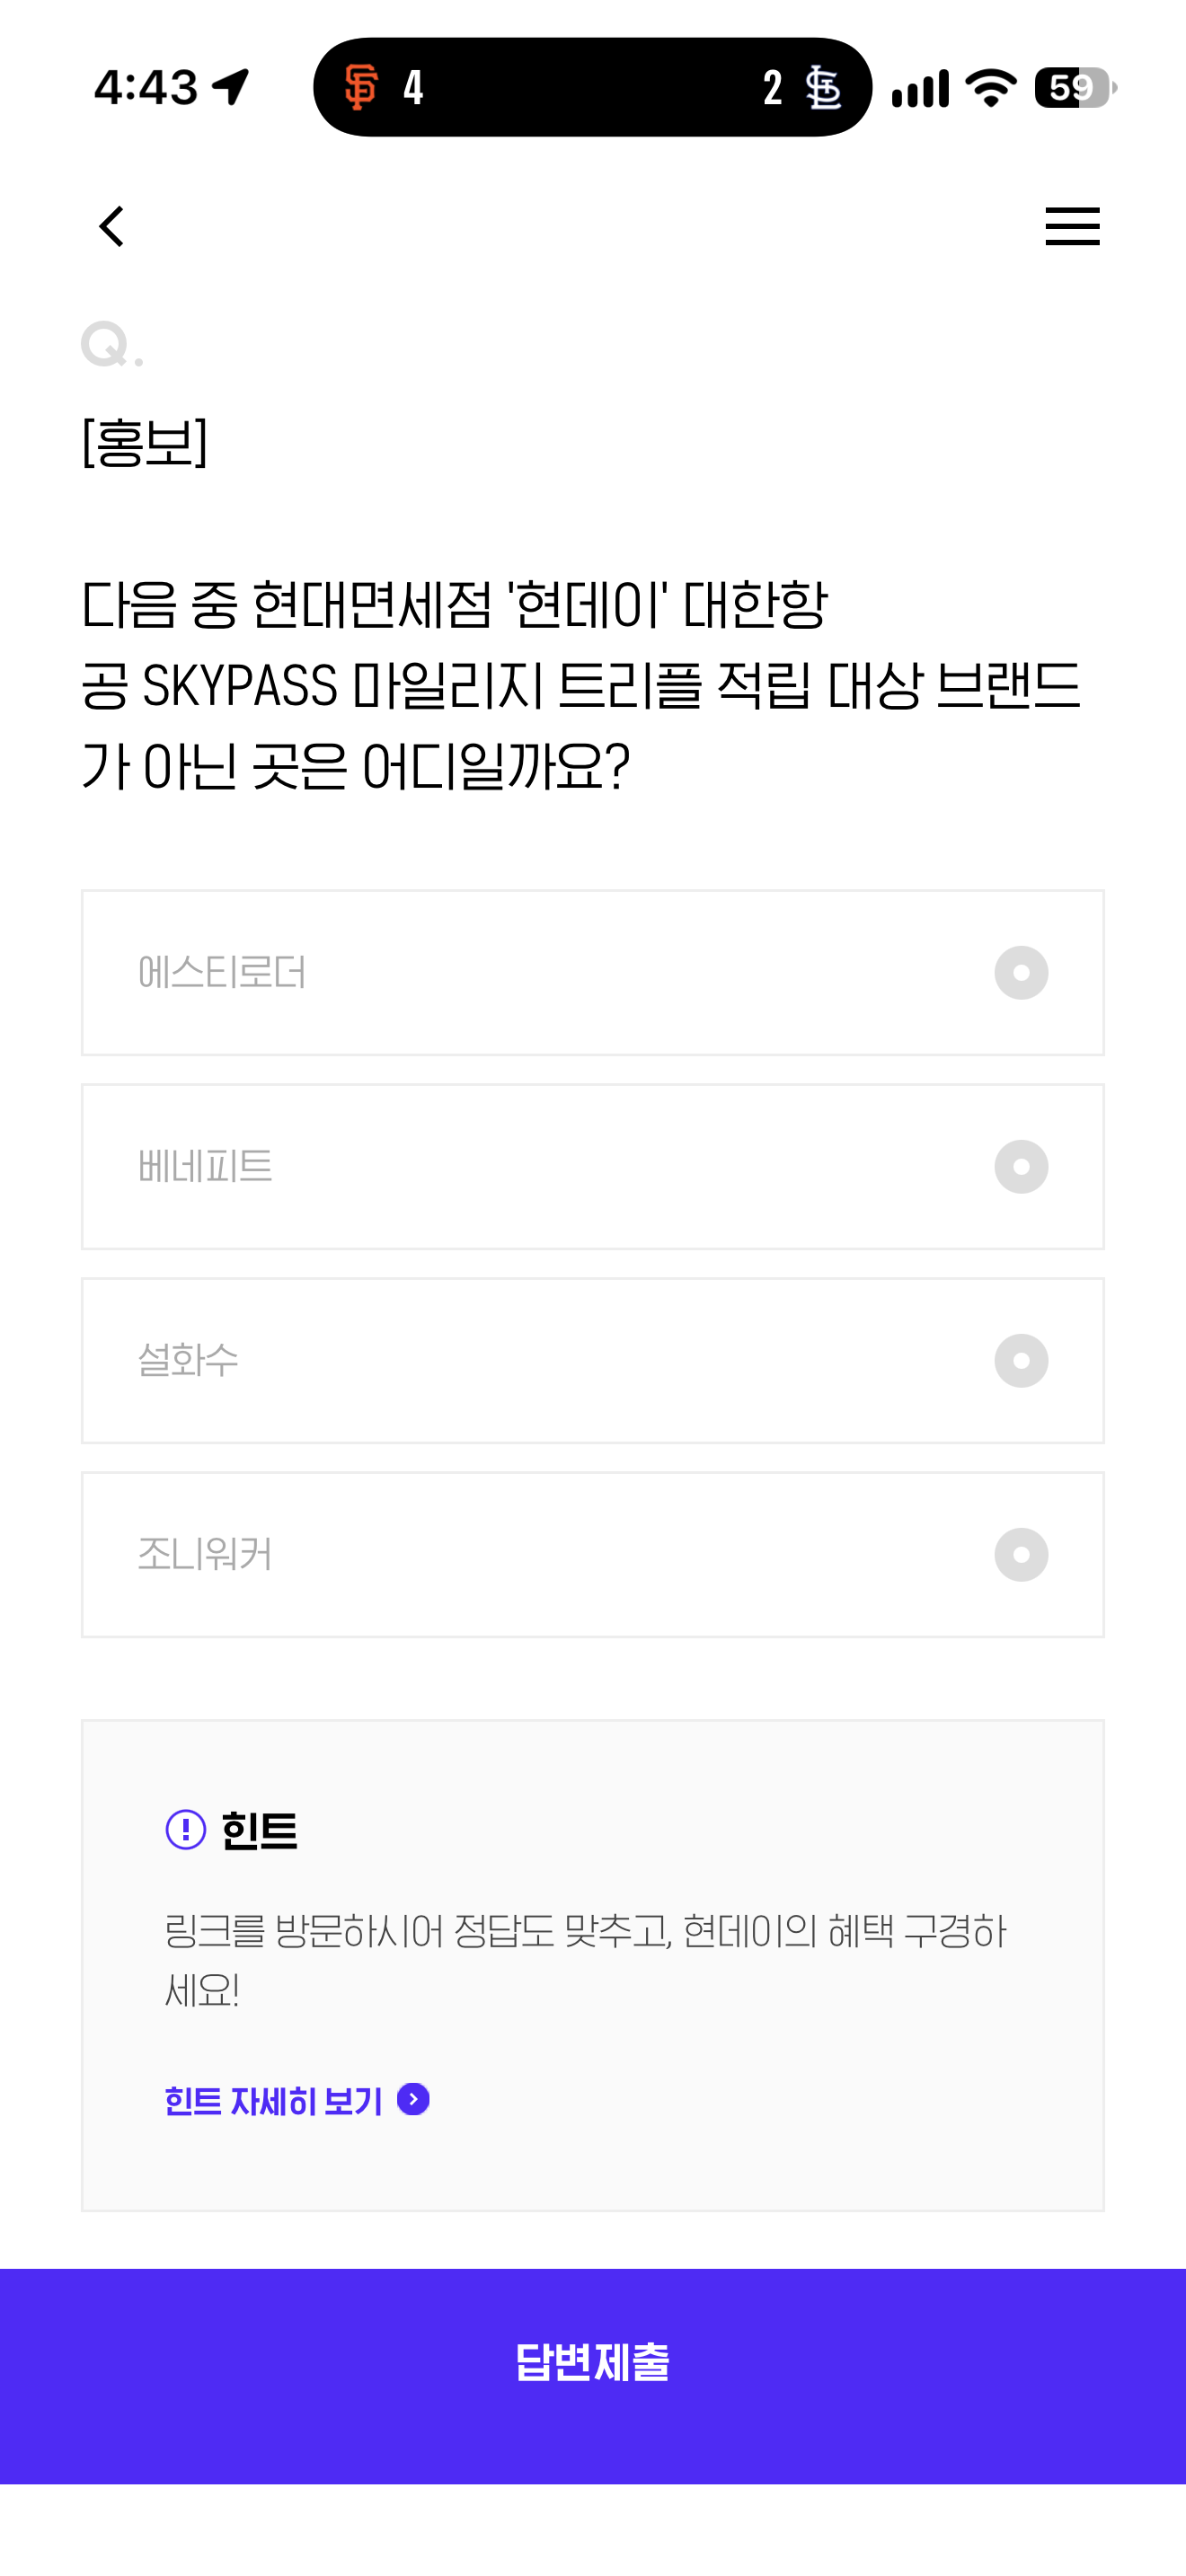This screenshot has width=1186, height=2576.
Task: Tap the cellular signal bars icon
Action: tap(920, 89)
